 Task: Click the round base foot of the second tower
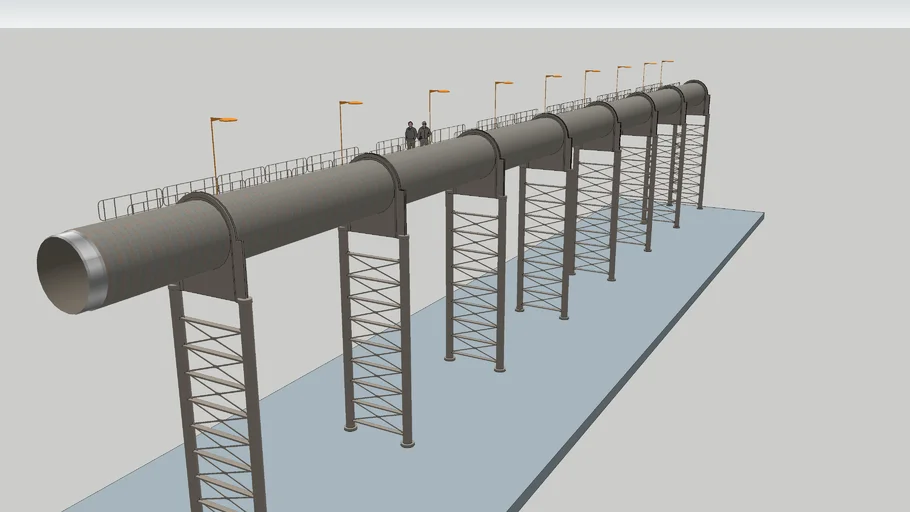click(407, 441)
